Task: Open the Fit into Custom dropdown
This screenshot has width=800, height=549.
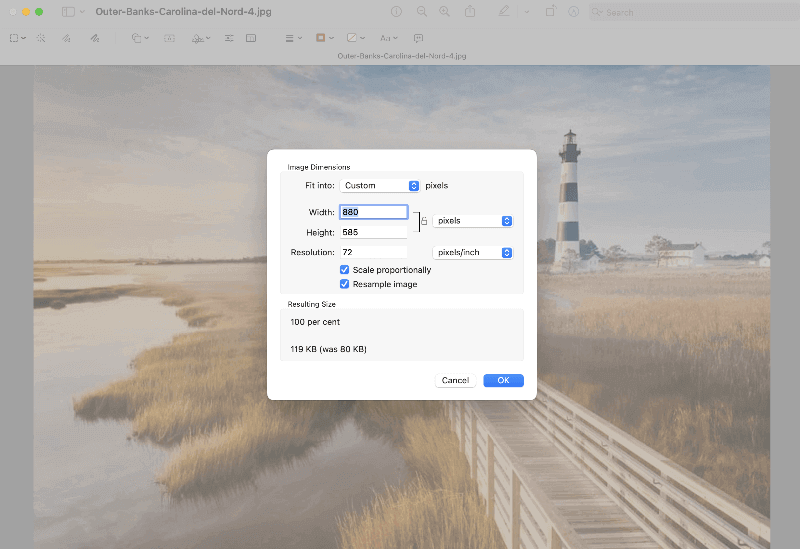Action: pos(380,186)
